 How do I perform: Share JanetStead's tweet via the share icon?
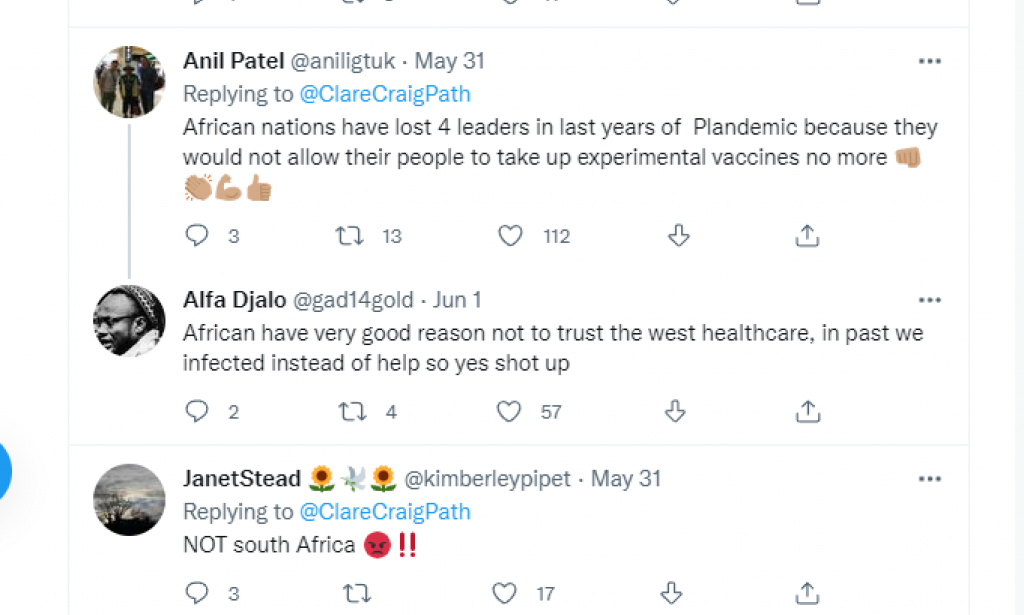[x=806, y=593]
